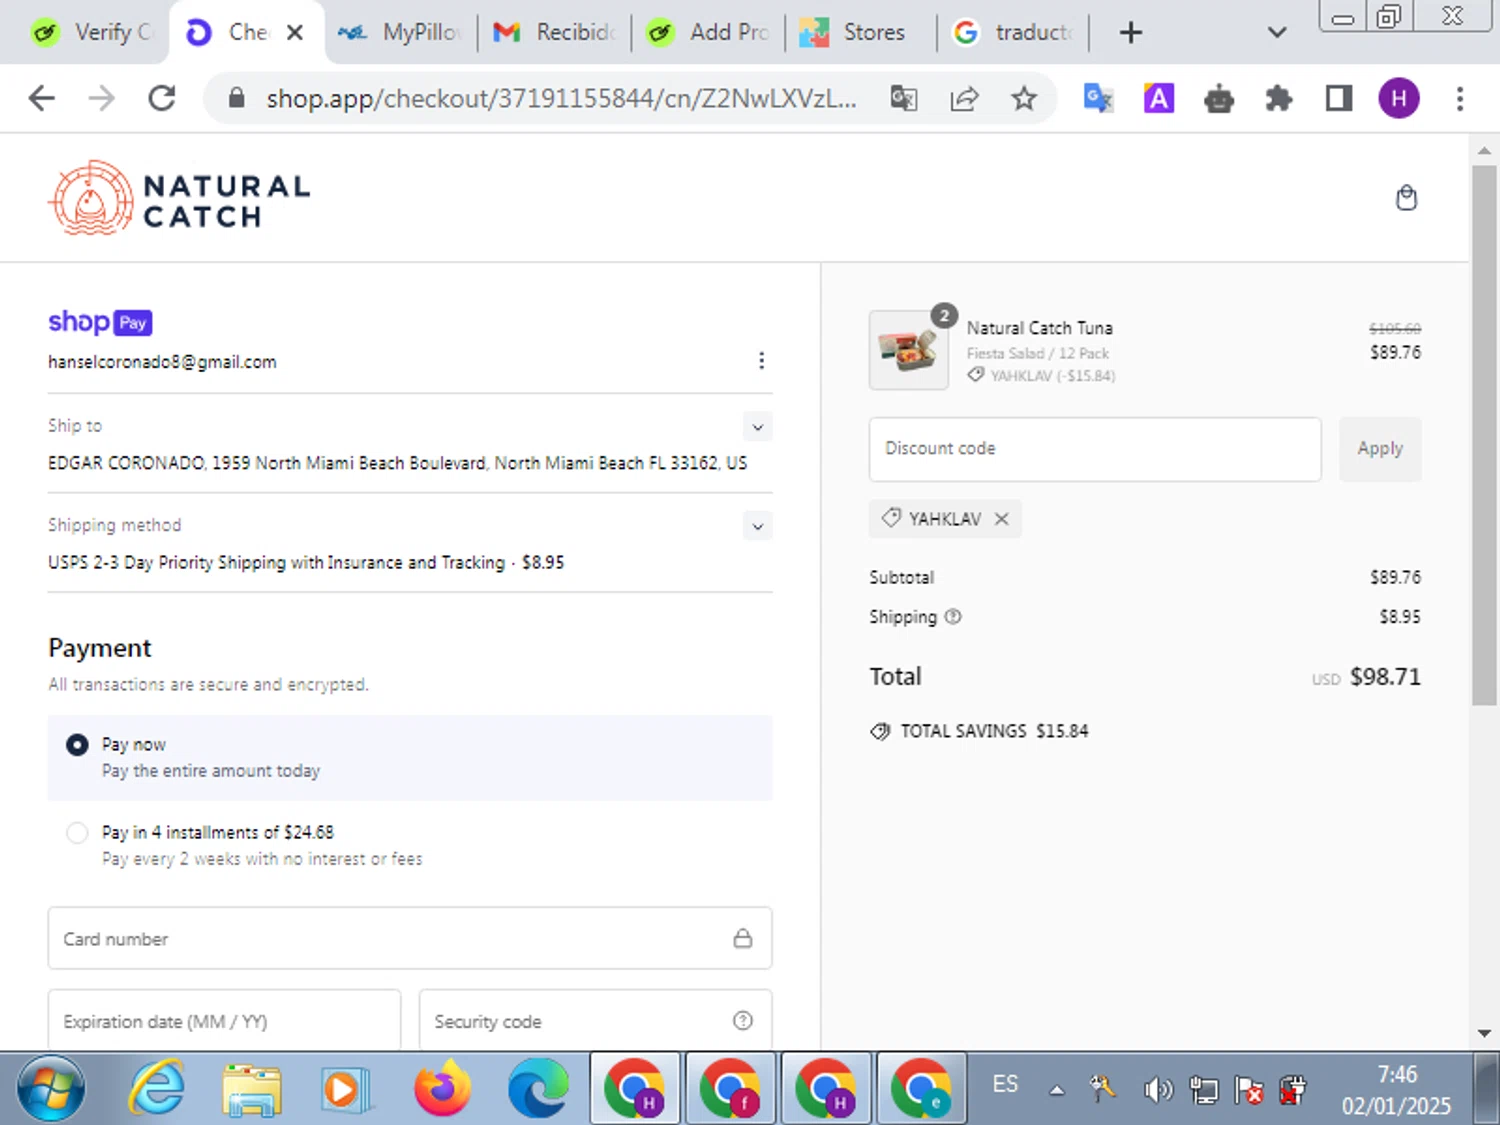Focus the Security code field
Screen dimensions: 1500x1125
click(x=595, y=1020)
